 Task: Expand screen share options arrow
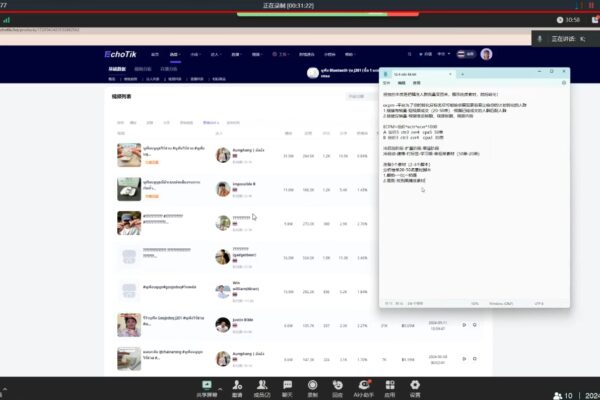pos(220,388)
